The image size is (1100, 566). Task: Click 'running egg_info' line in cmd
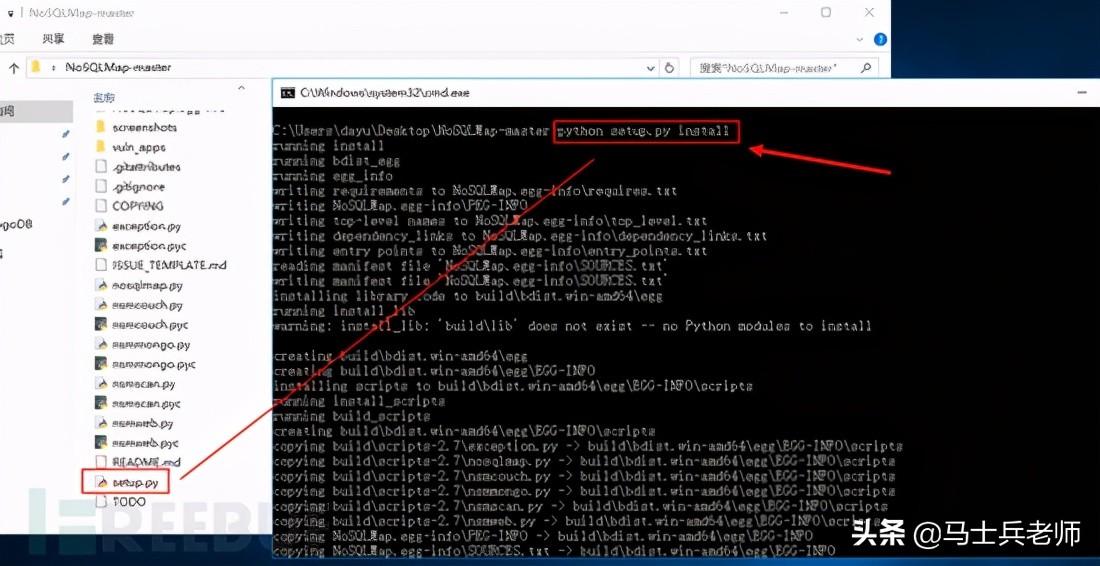[x=333, y=176]
